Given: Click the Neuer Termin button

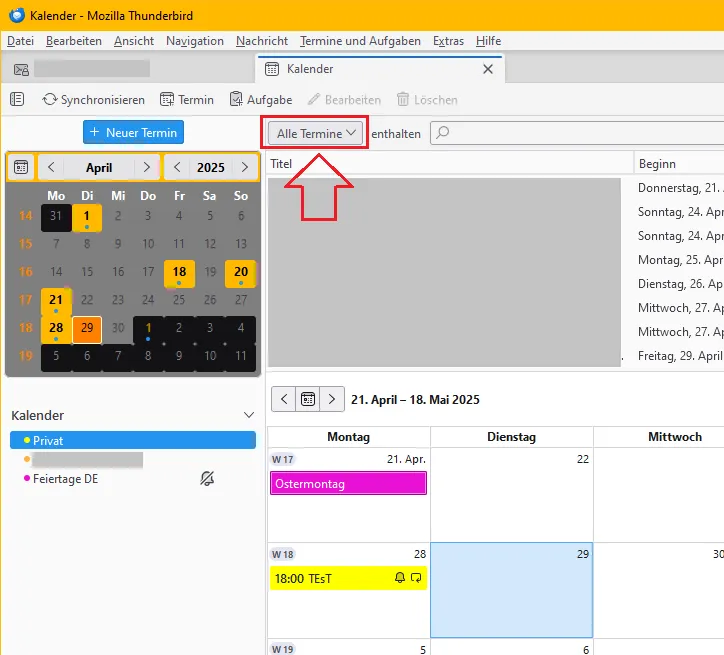Looking at the screenshot, I should [x=133, y=132].
